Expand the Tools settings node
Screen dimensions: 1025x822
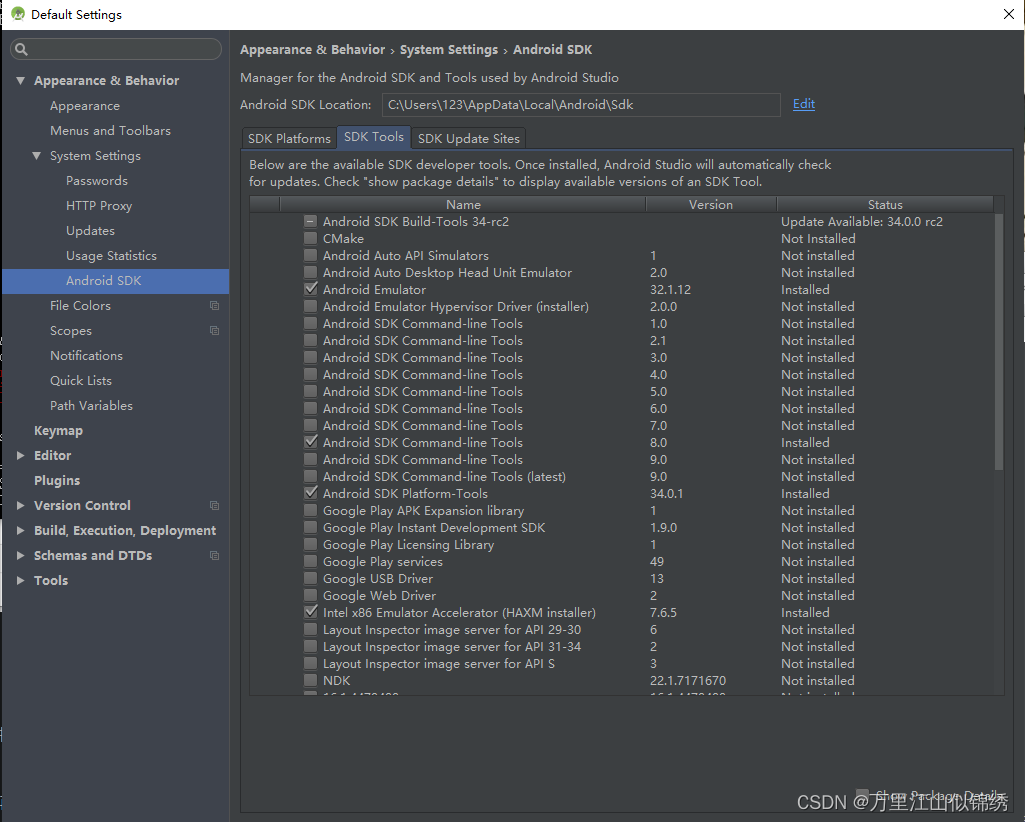(x=20, y=580)
